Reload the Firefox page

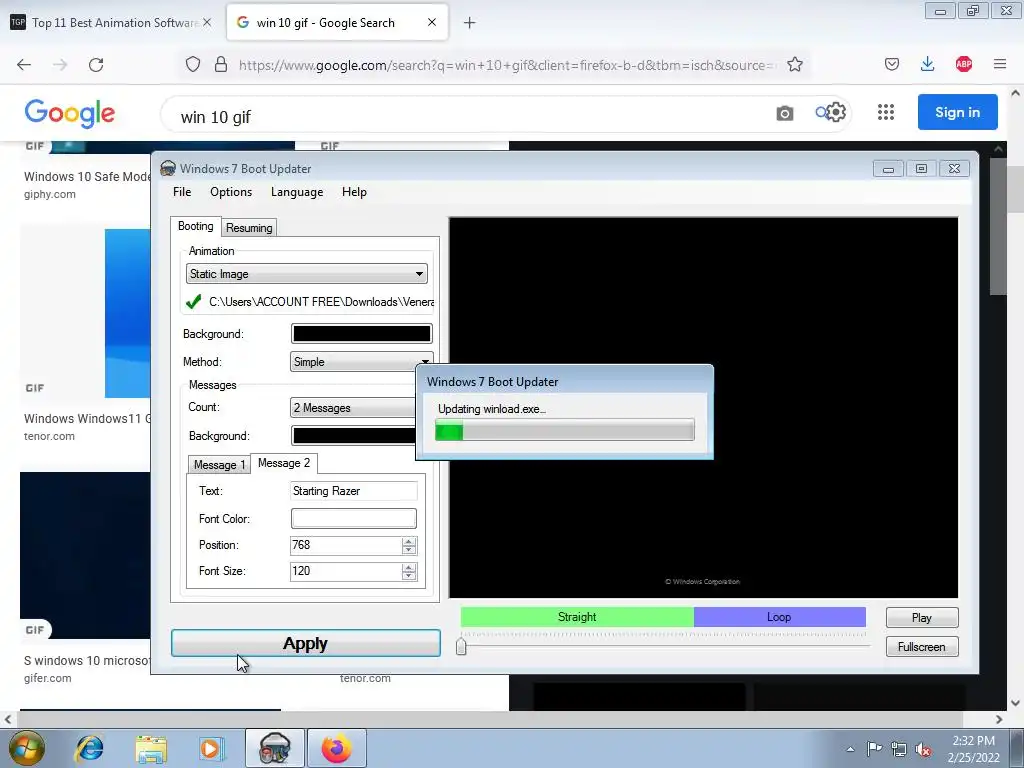coord(96,65)
